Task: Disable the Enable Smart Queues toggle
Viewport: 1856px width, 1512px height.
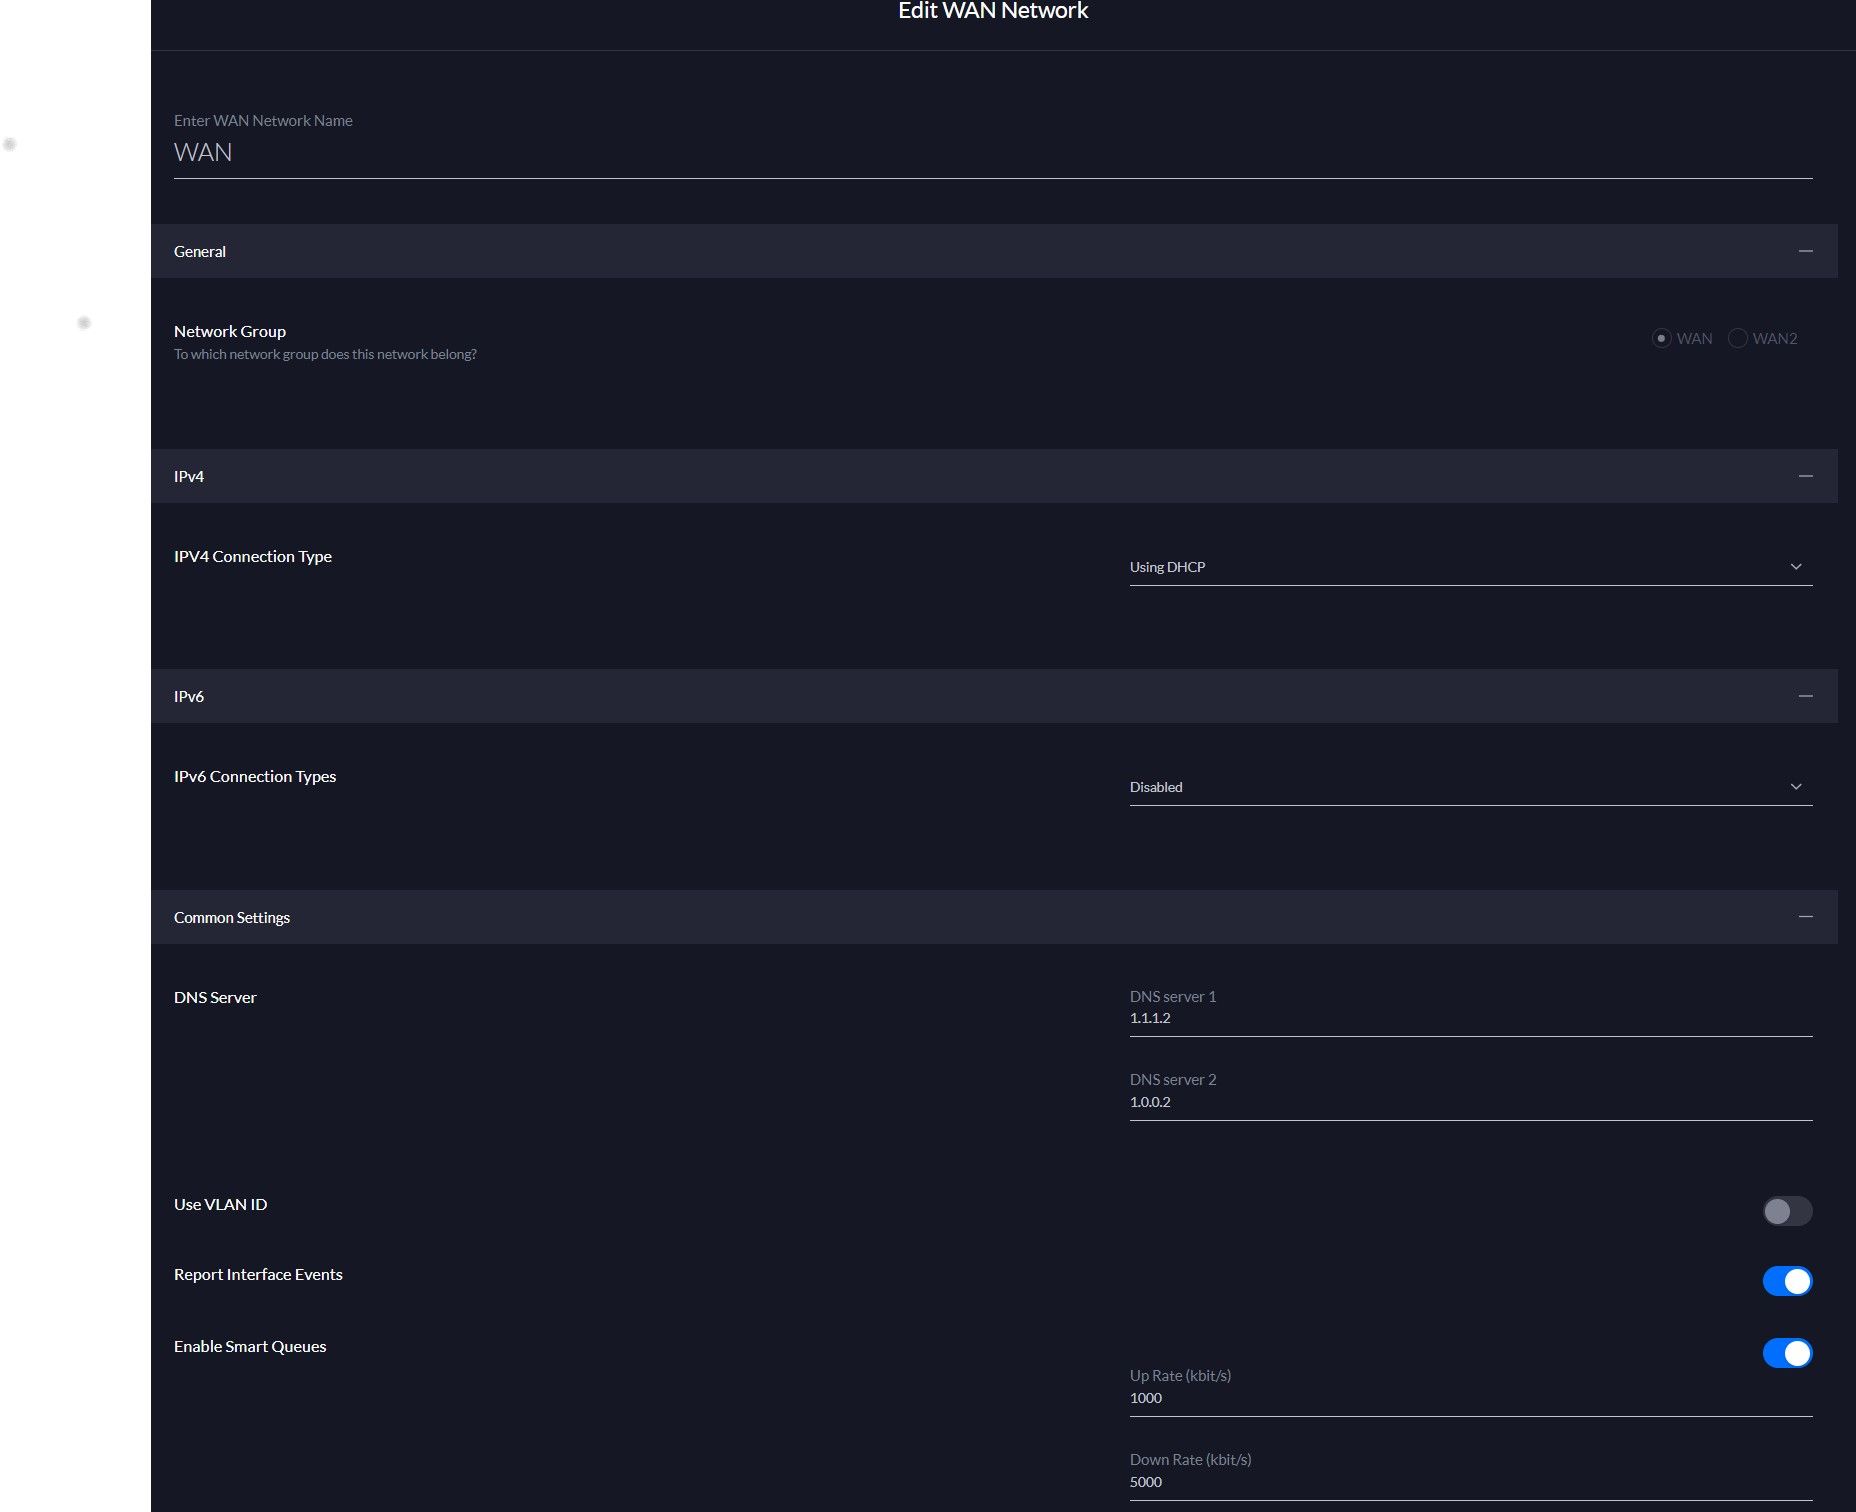Action: [1786, 1353]
